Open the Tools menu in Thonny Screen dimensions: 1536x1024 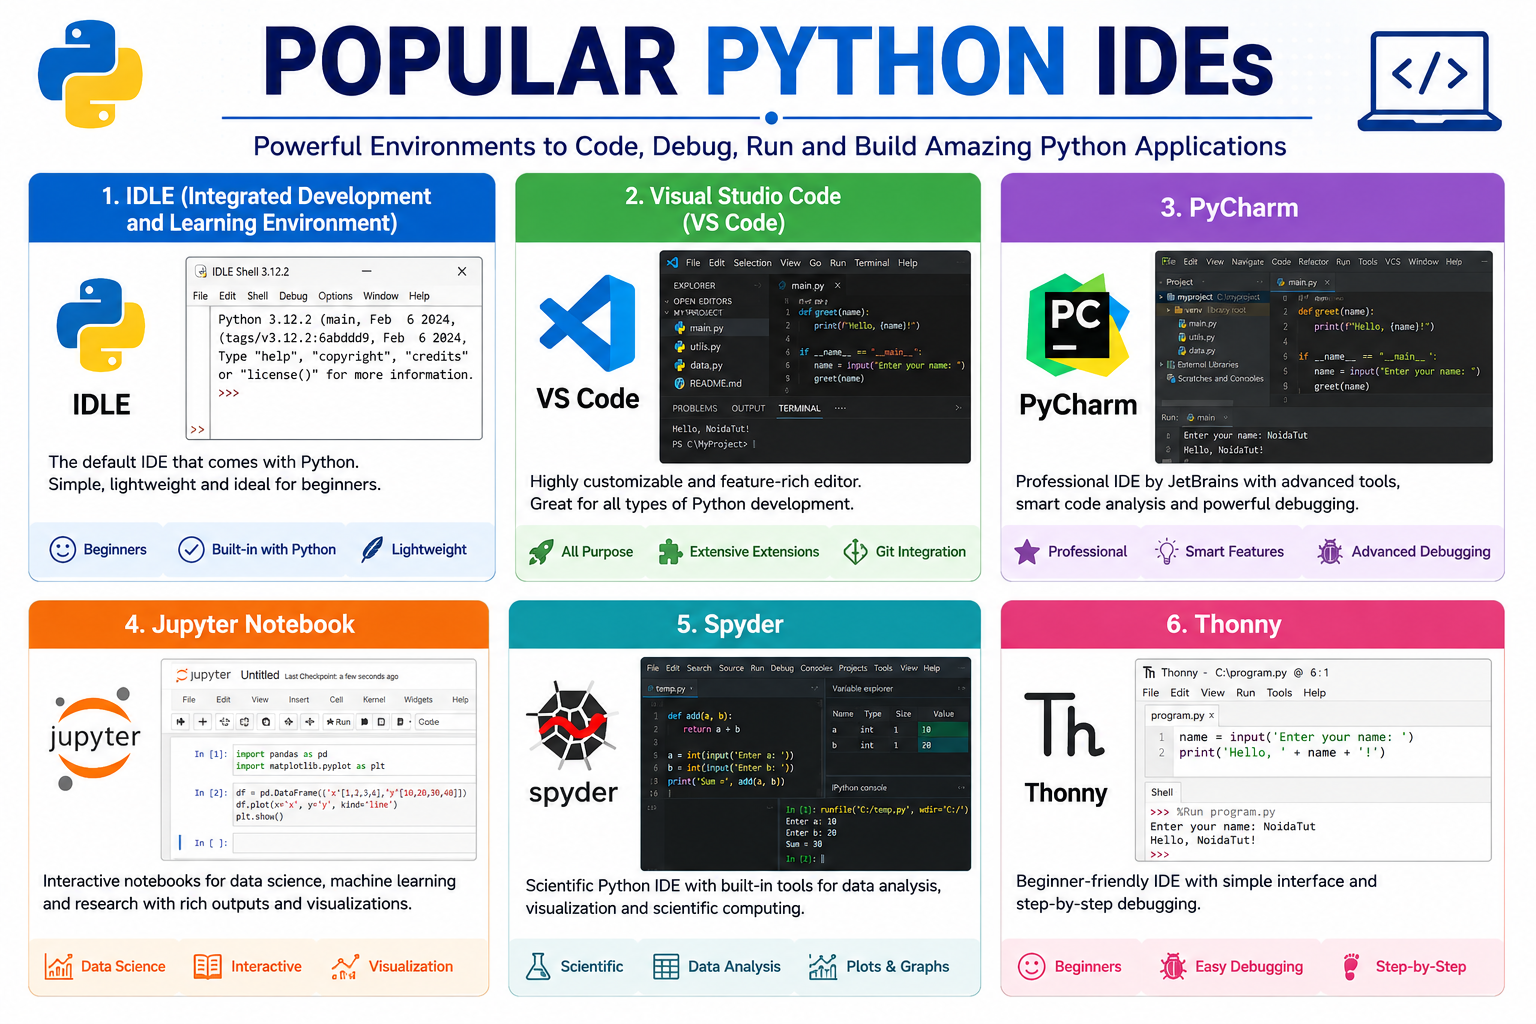coord(1279,693)
